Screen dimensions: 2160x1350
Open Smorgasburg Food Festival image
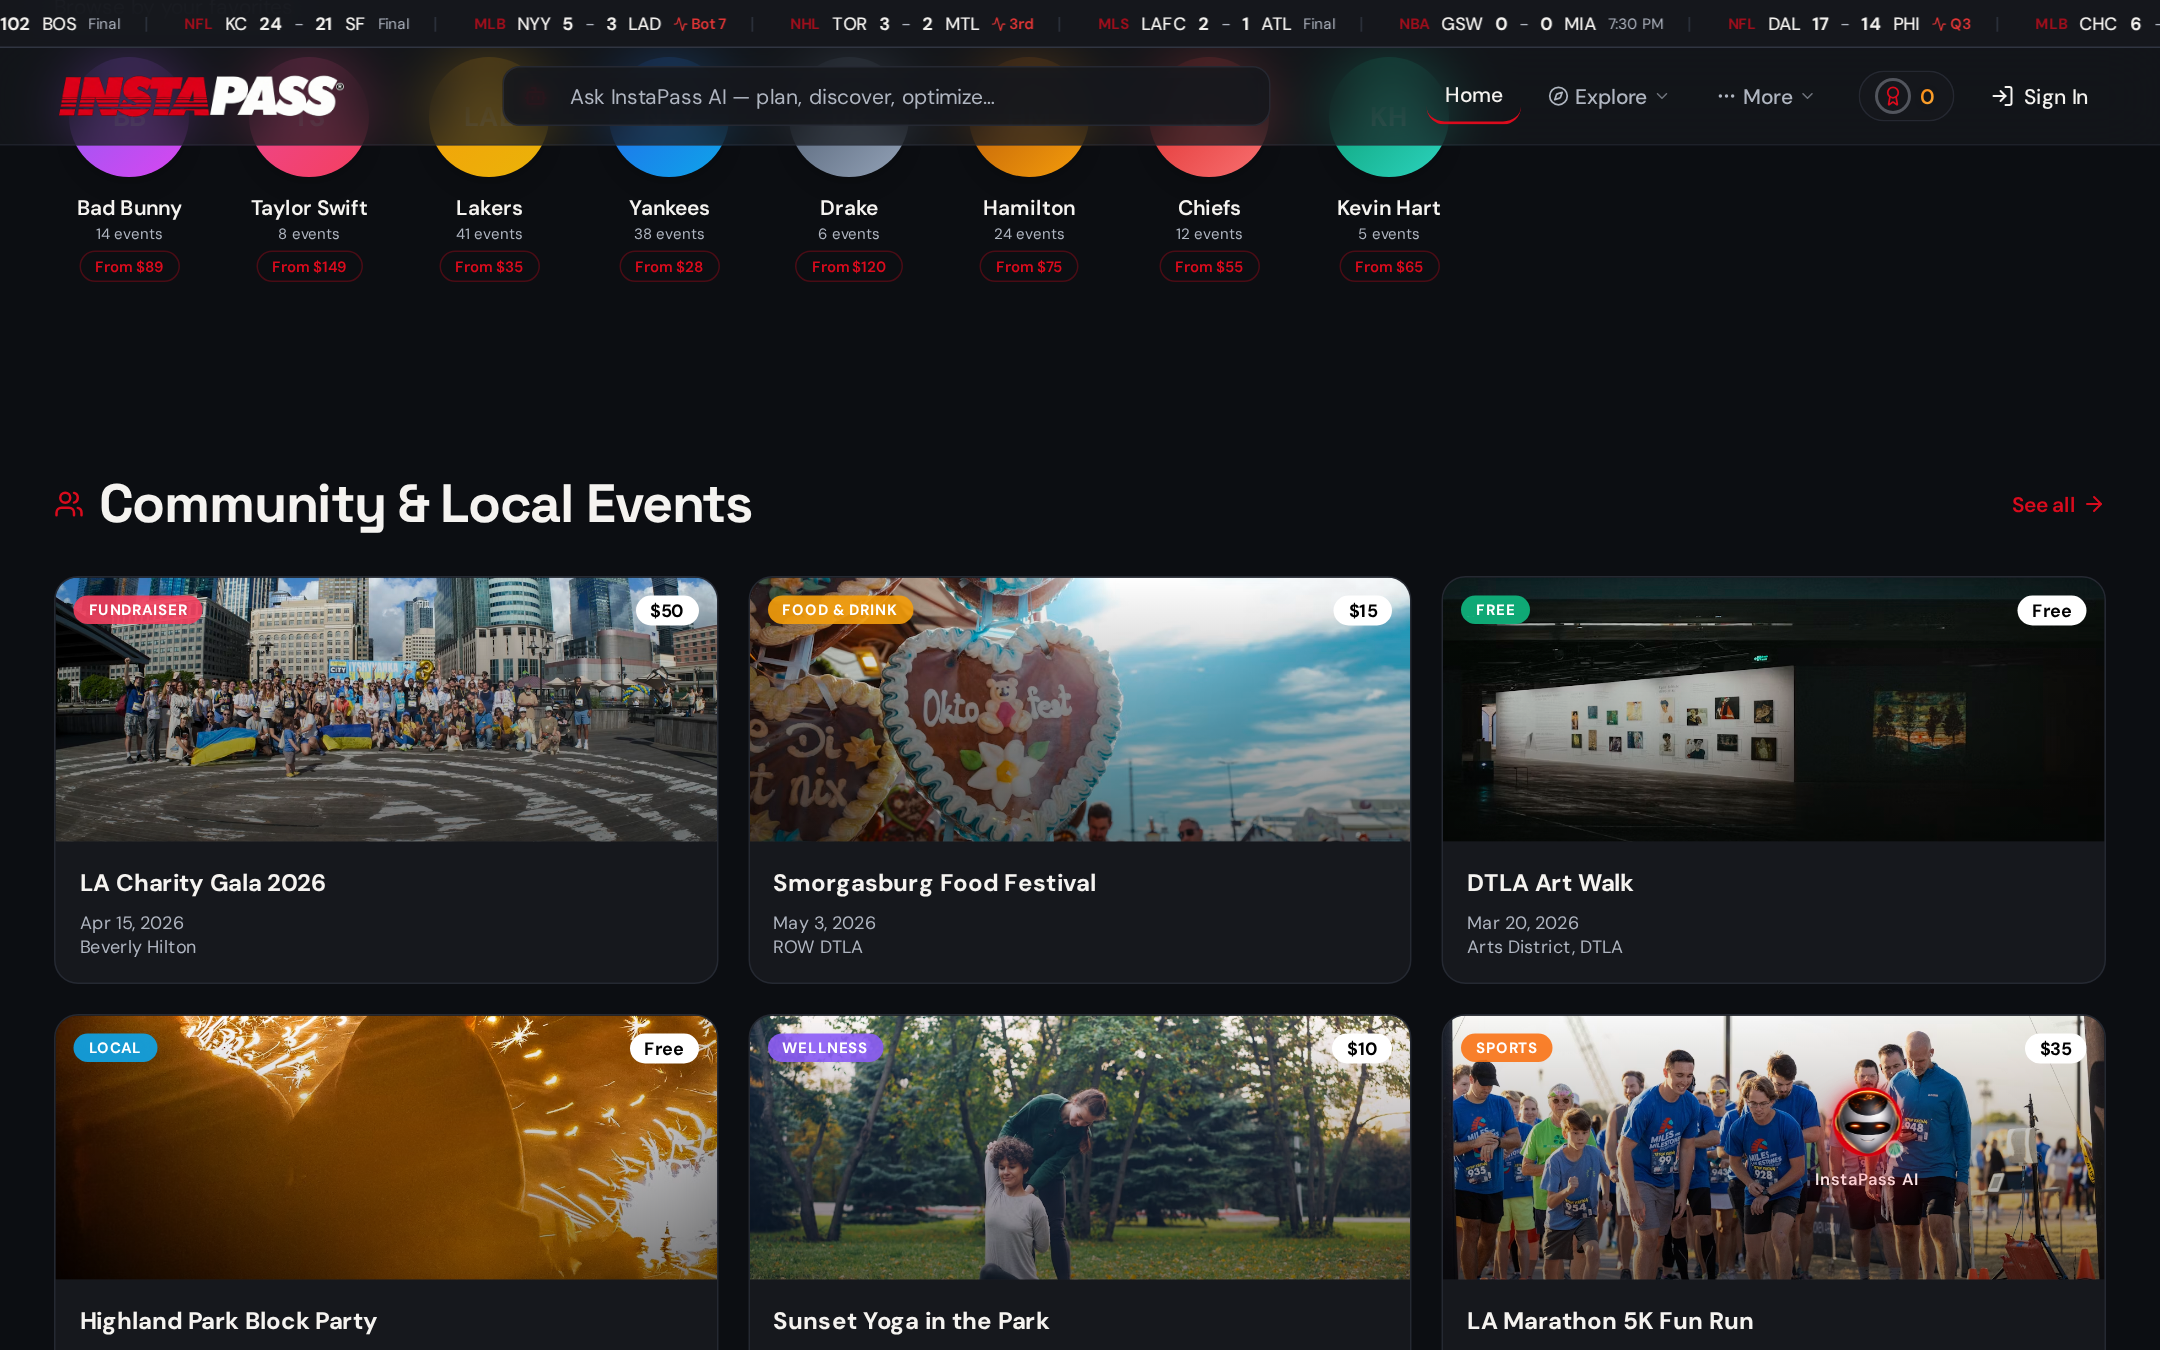click(1080, 709)
